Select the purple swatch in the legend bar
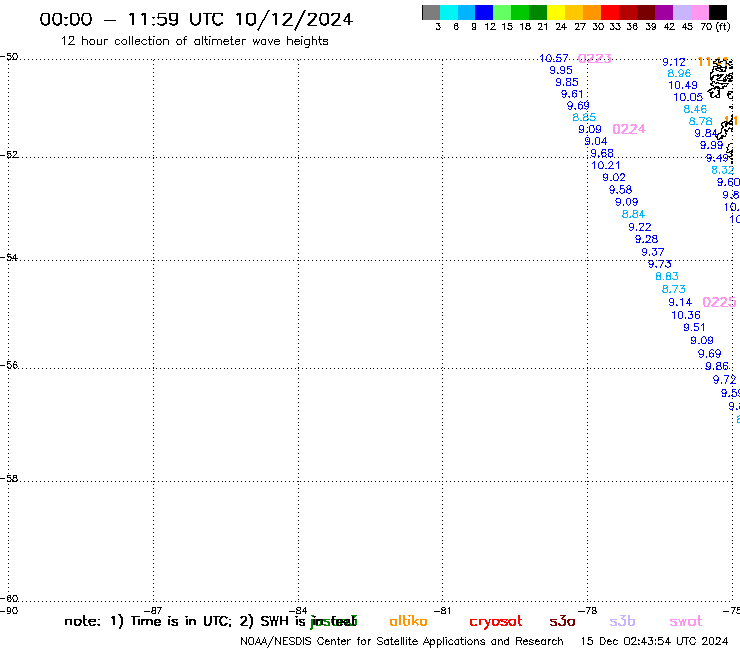This screenshot has height=650, width=740. pyautogui.click(x=664, y=12)
